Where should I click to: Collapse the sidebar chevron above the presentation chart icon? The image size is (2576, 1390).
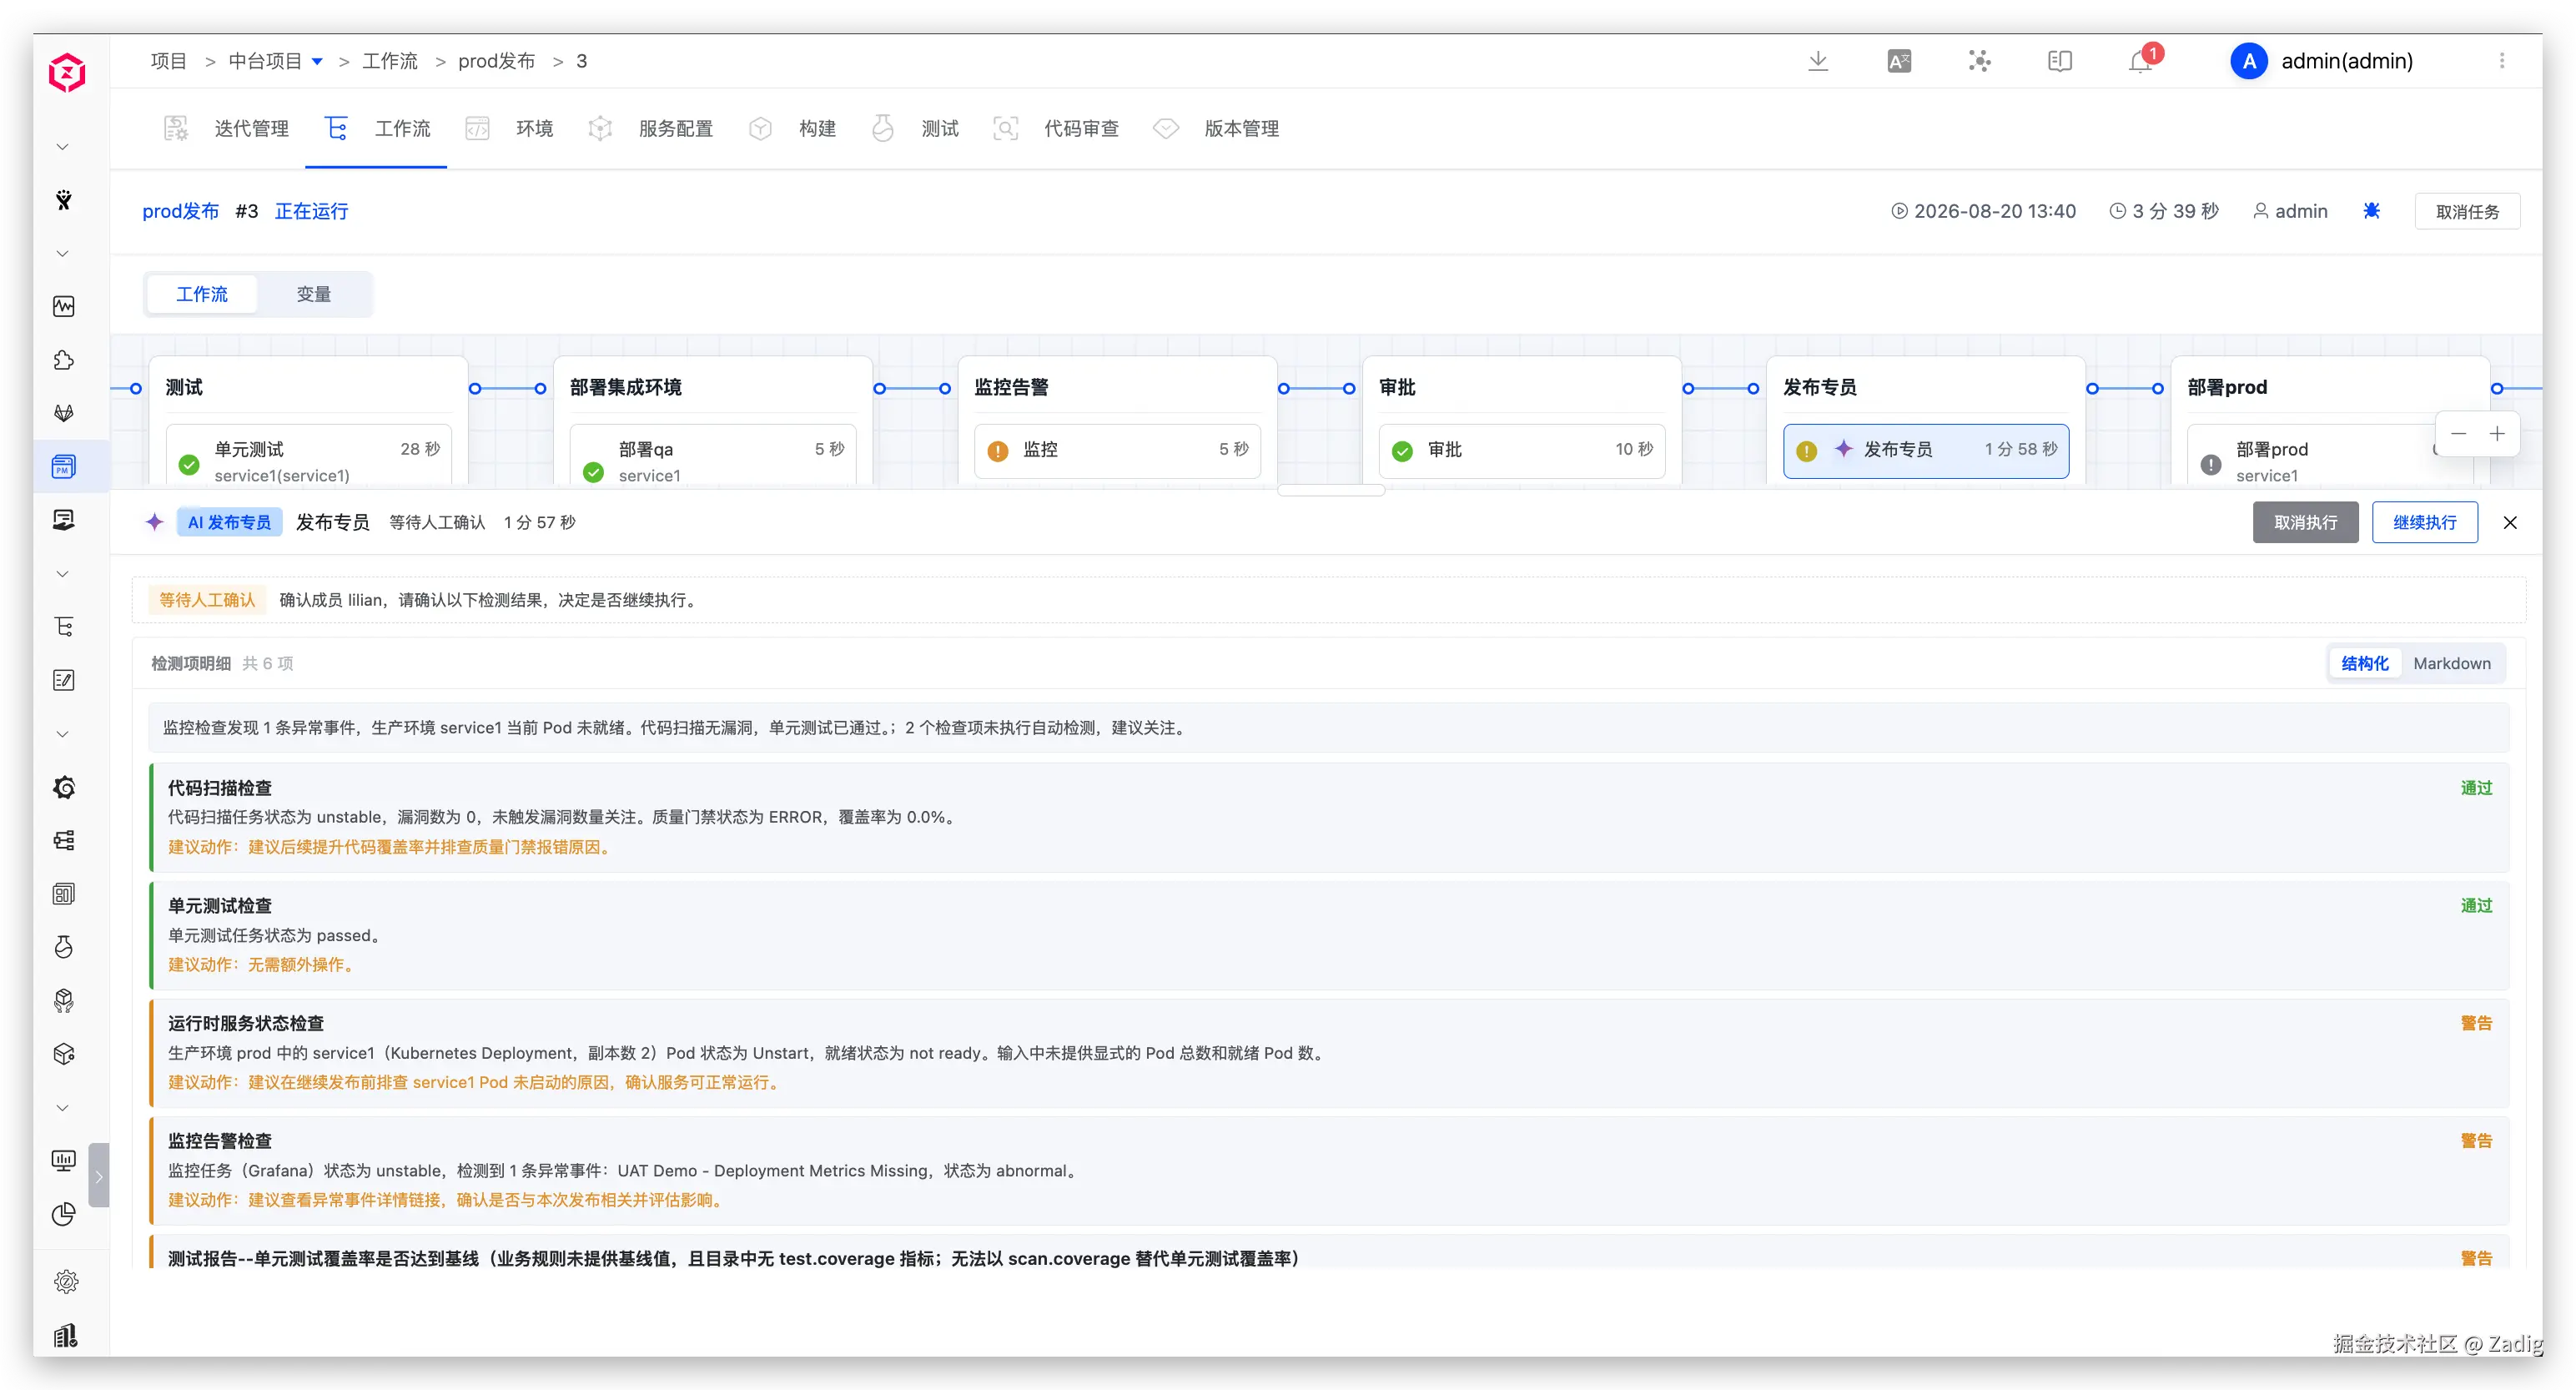tap(63, 1108)
